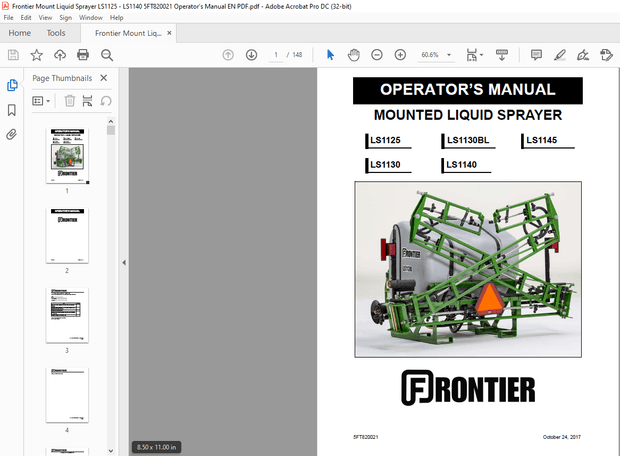Zoom out with the minus circle icon
The height and width of the screenshot is (456, 620).
pos(377,55)
